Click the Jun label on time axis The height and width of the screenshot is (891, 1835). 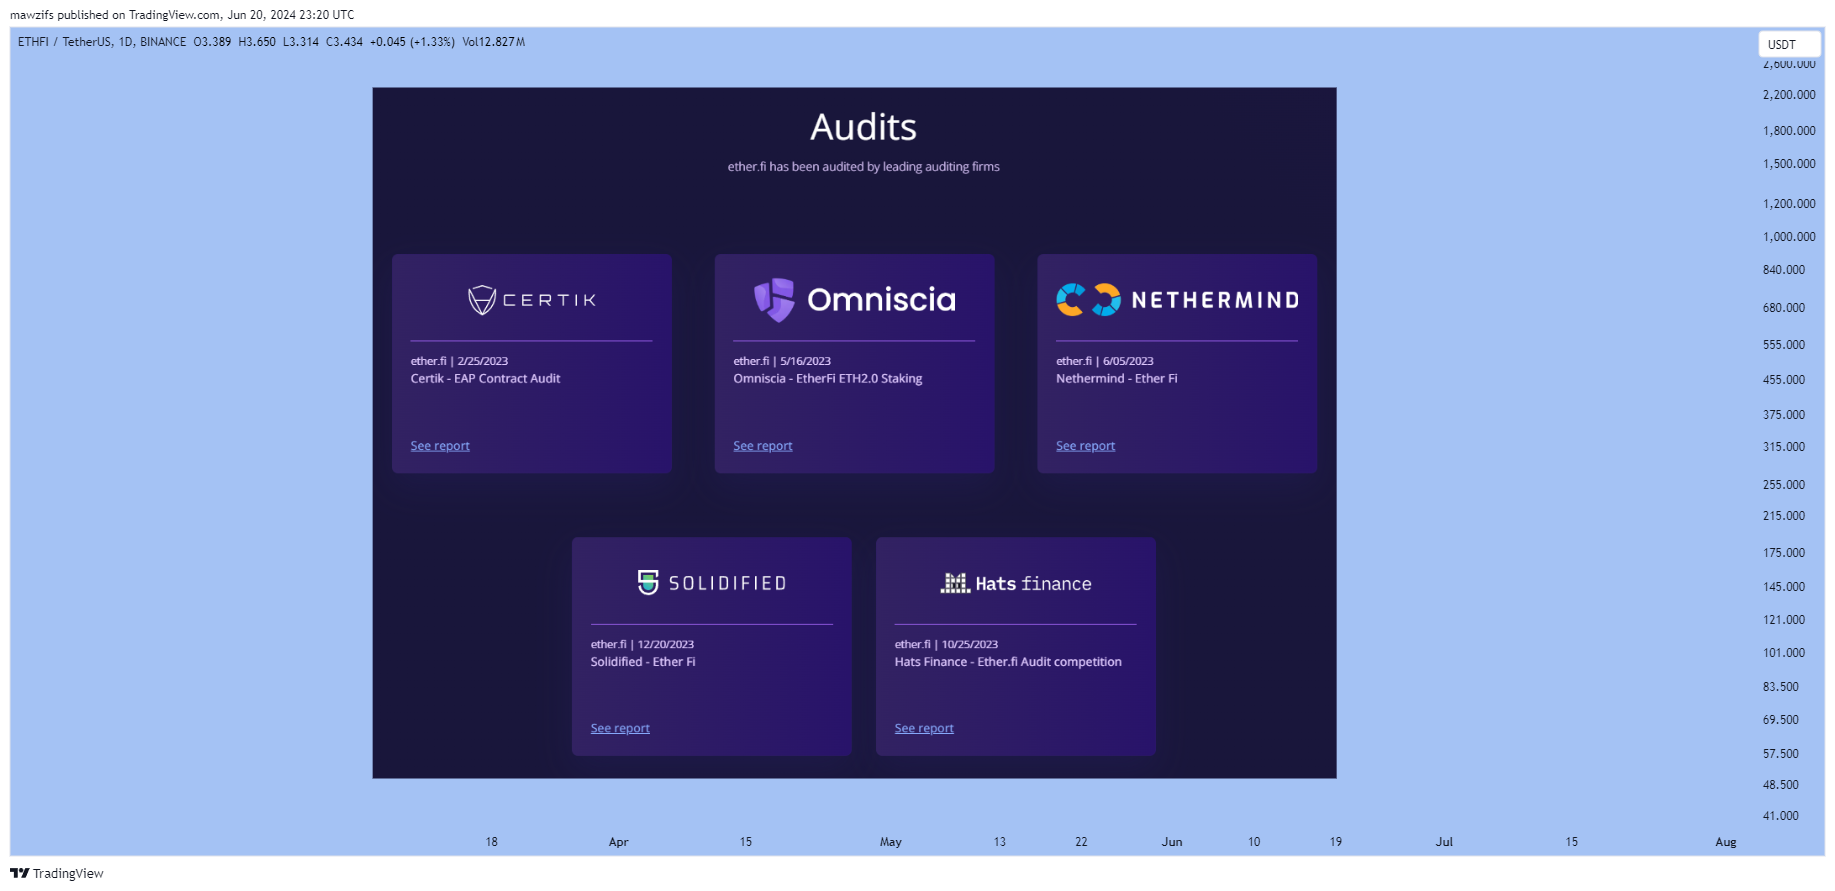(1172, 842)
